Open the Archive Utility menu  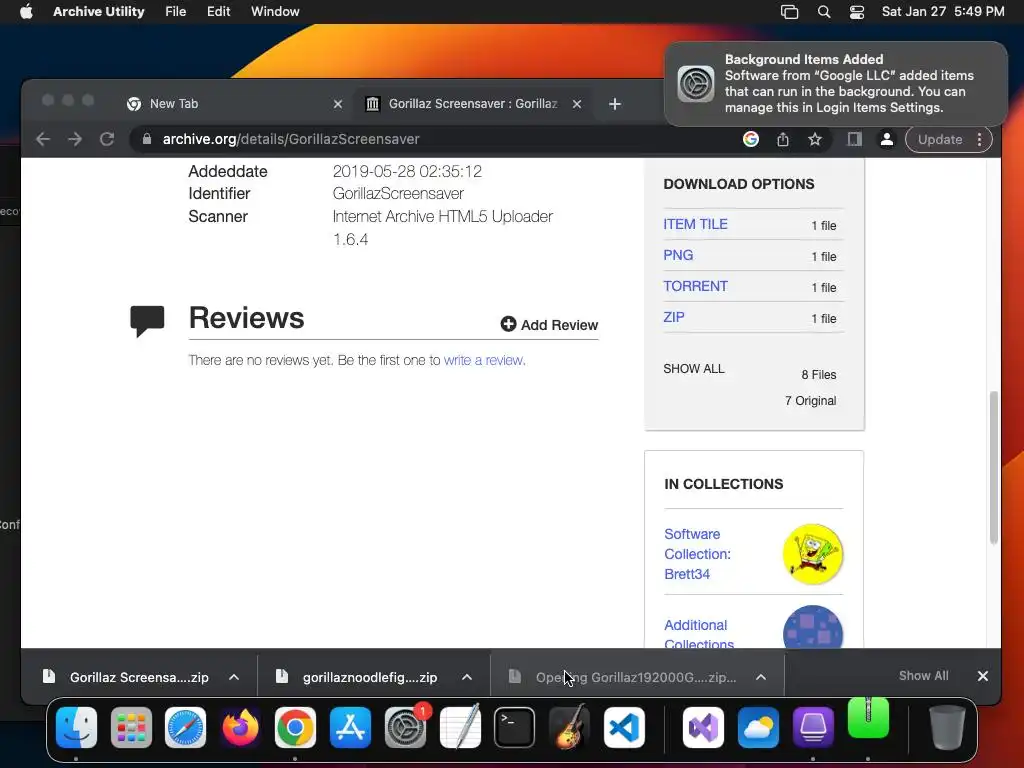99,12
